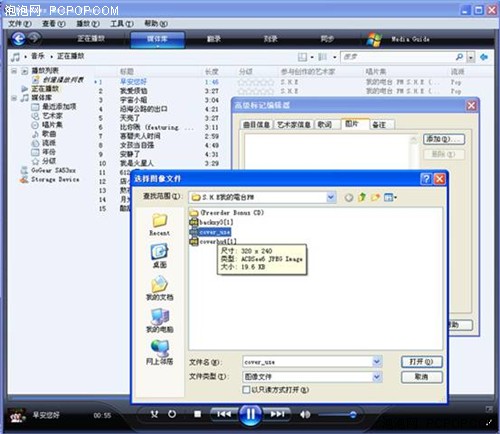Skip to the next track
This screenshot has height=434, width=500.
(x=277, y=414)
